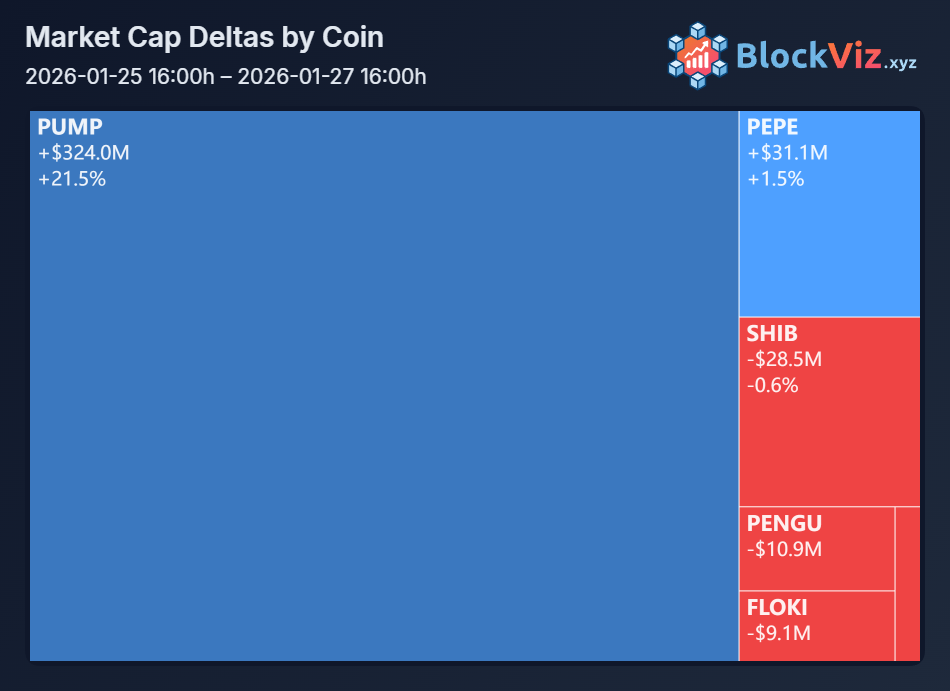Click the Market Cap Deltas by Coin title
Viewport: 950px width, 691px height.
tap(204, 37)
